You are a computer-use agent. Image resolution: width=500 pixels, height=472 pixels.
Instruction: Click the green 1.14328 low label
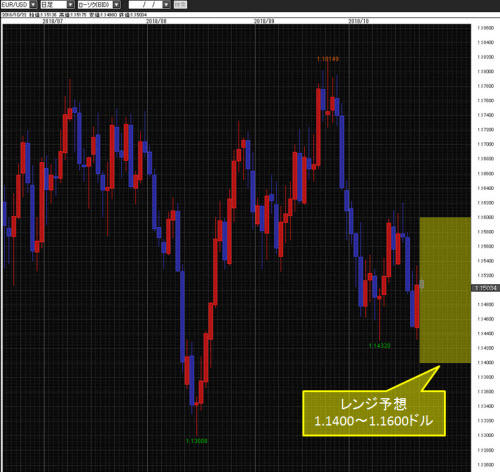pos(380,346)
